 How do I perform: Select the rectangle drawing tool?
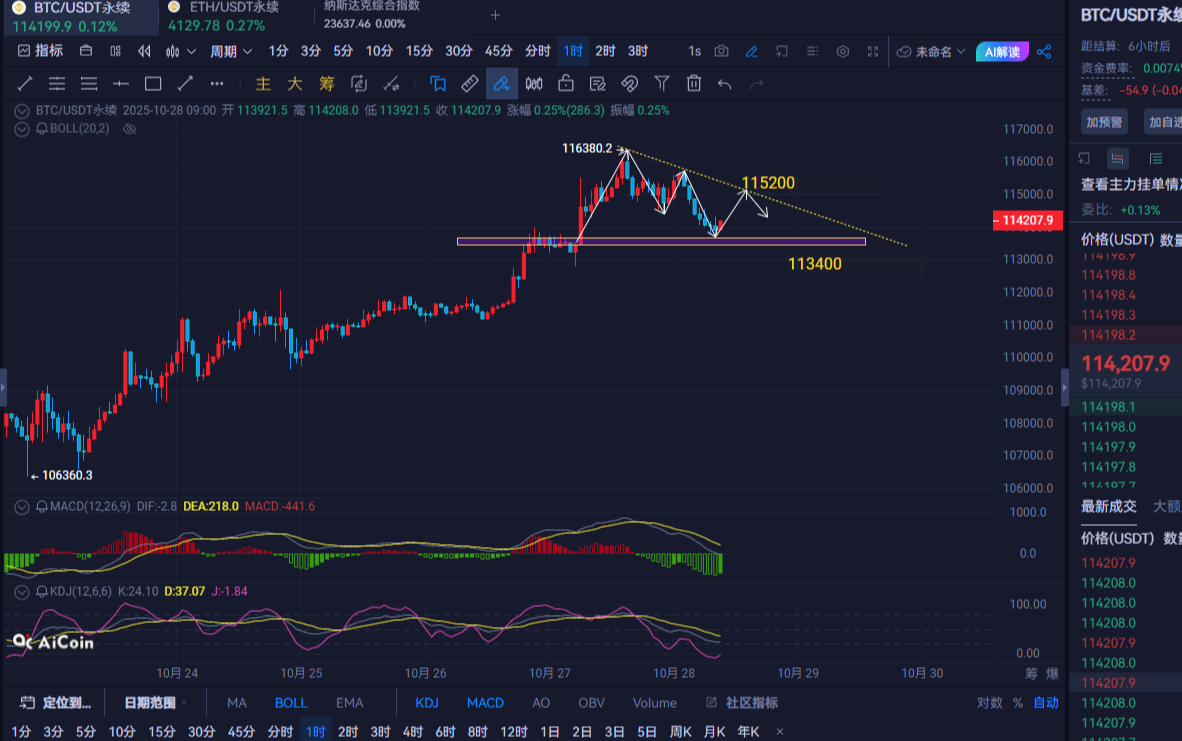click(153, 84)
